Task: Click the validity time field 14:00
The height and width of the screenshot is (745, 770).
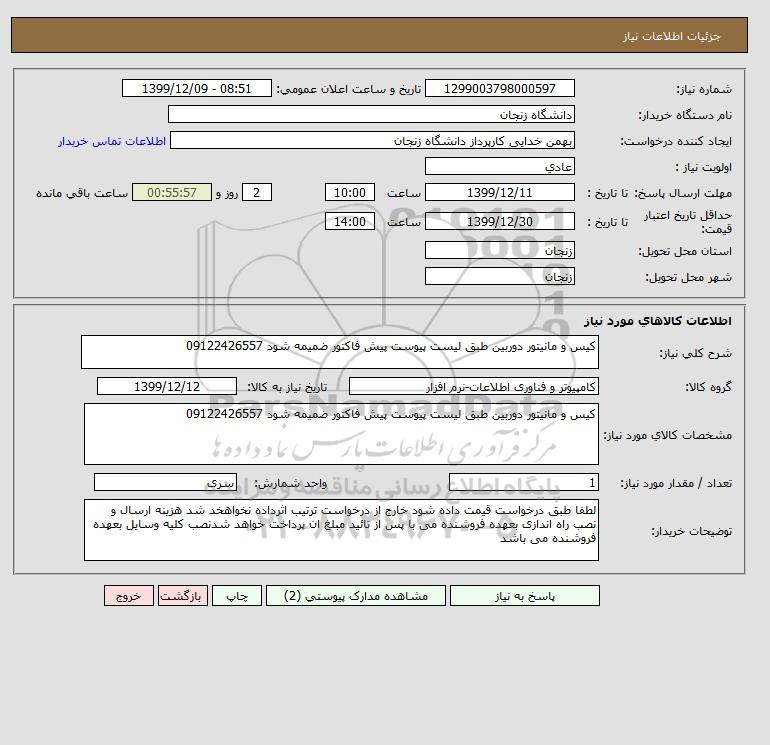Action: (350, 221)
